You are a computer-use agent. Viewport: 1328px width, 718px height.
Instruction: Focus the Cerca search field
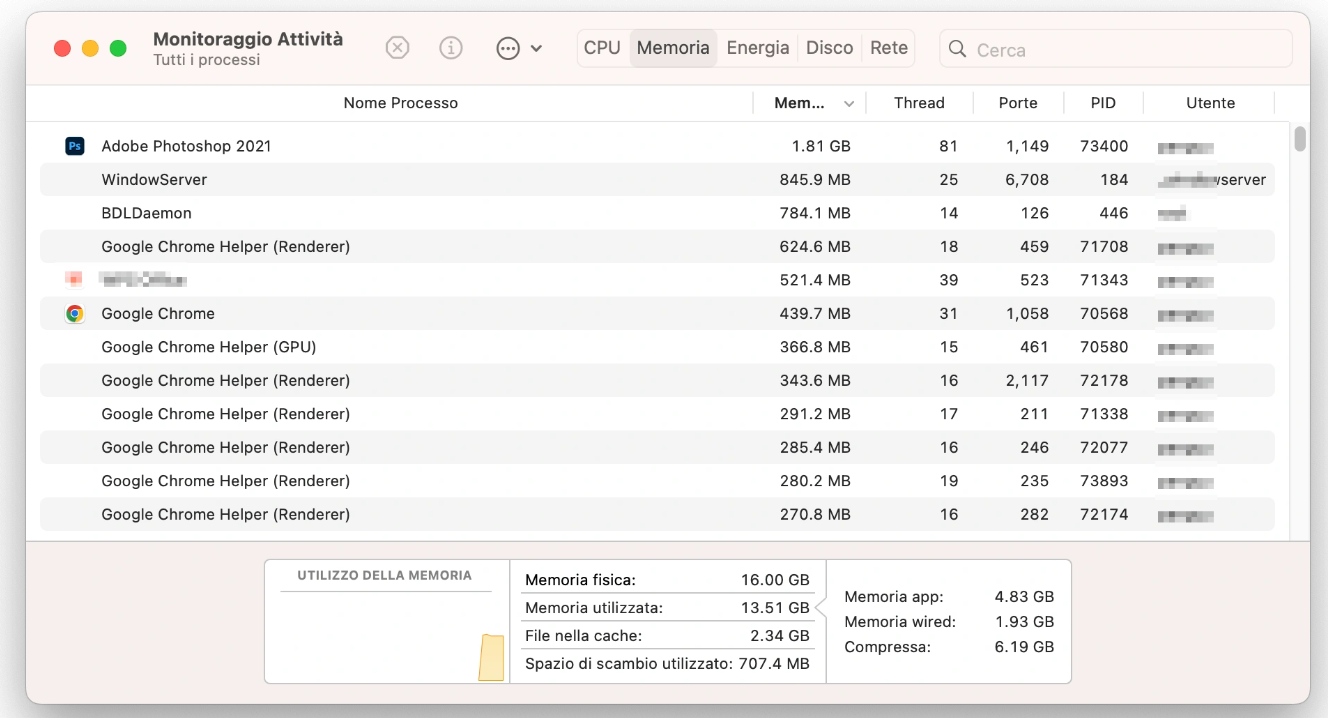coord(1116,49)
